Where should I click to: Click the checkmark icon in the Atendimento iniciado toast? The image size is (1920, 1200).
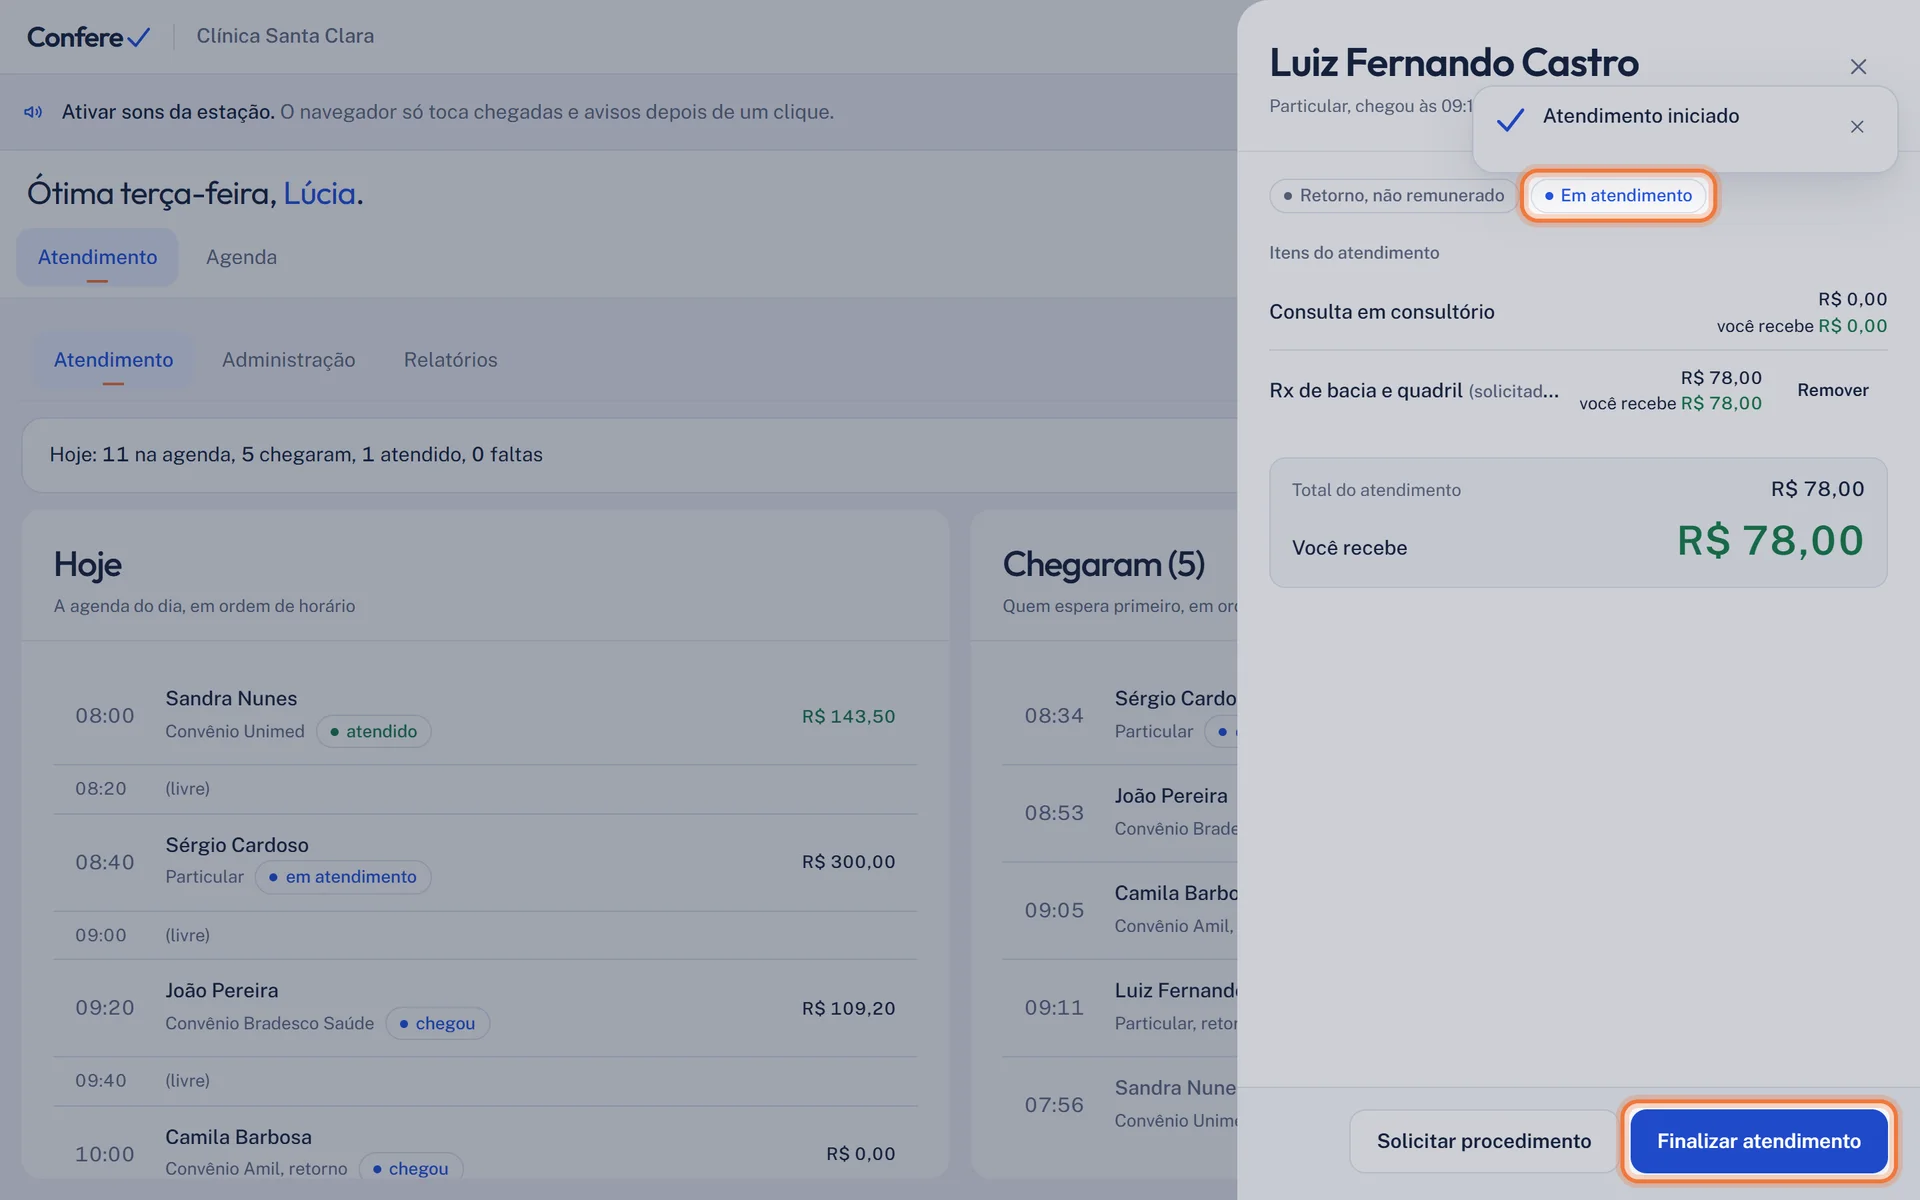point(1510,119)
